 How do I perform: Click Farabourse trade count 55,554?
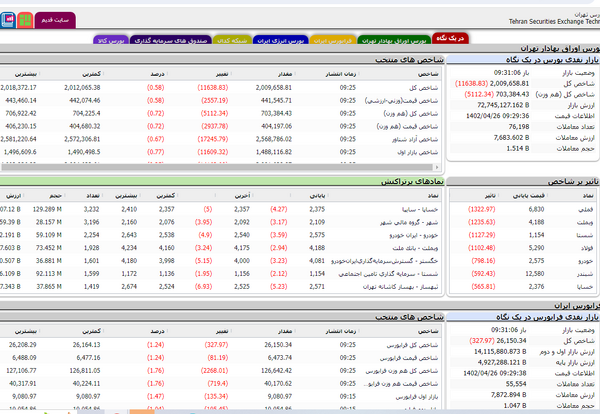click(516, 384)
